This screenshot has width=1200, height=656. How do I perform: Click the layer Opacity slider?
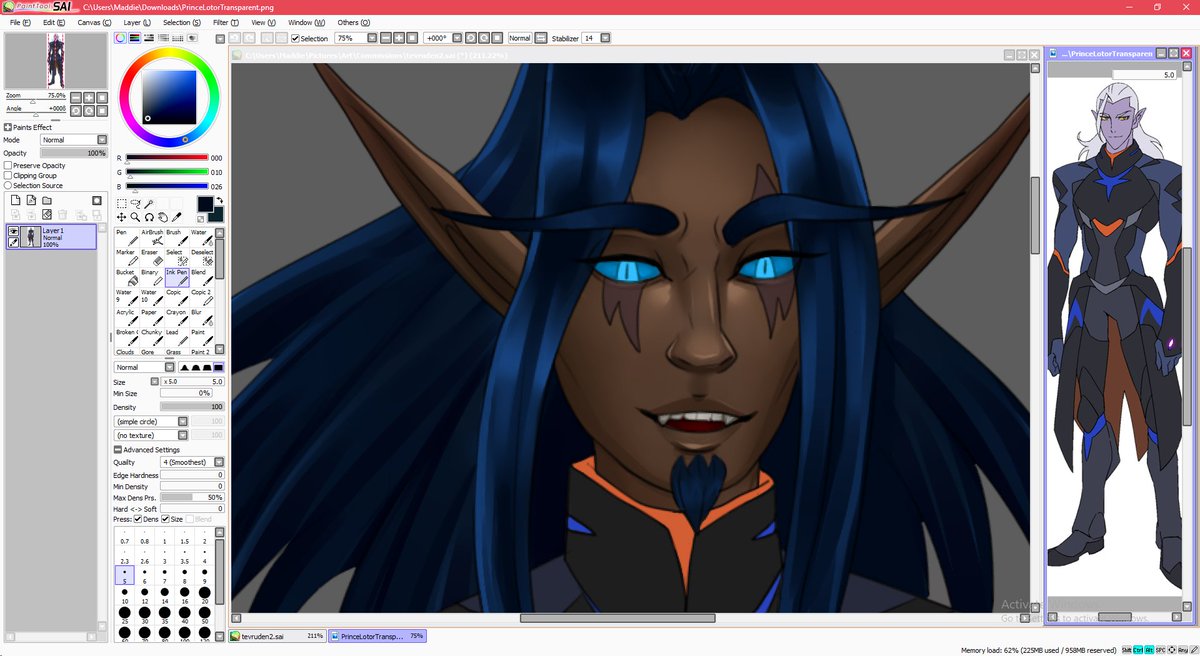[x=73, y=153]
